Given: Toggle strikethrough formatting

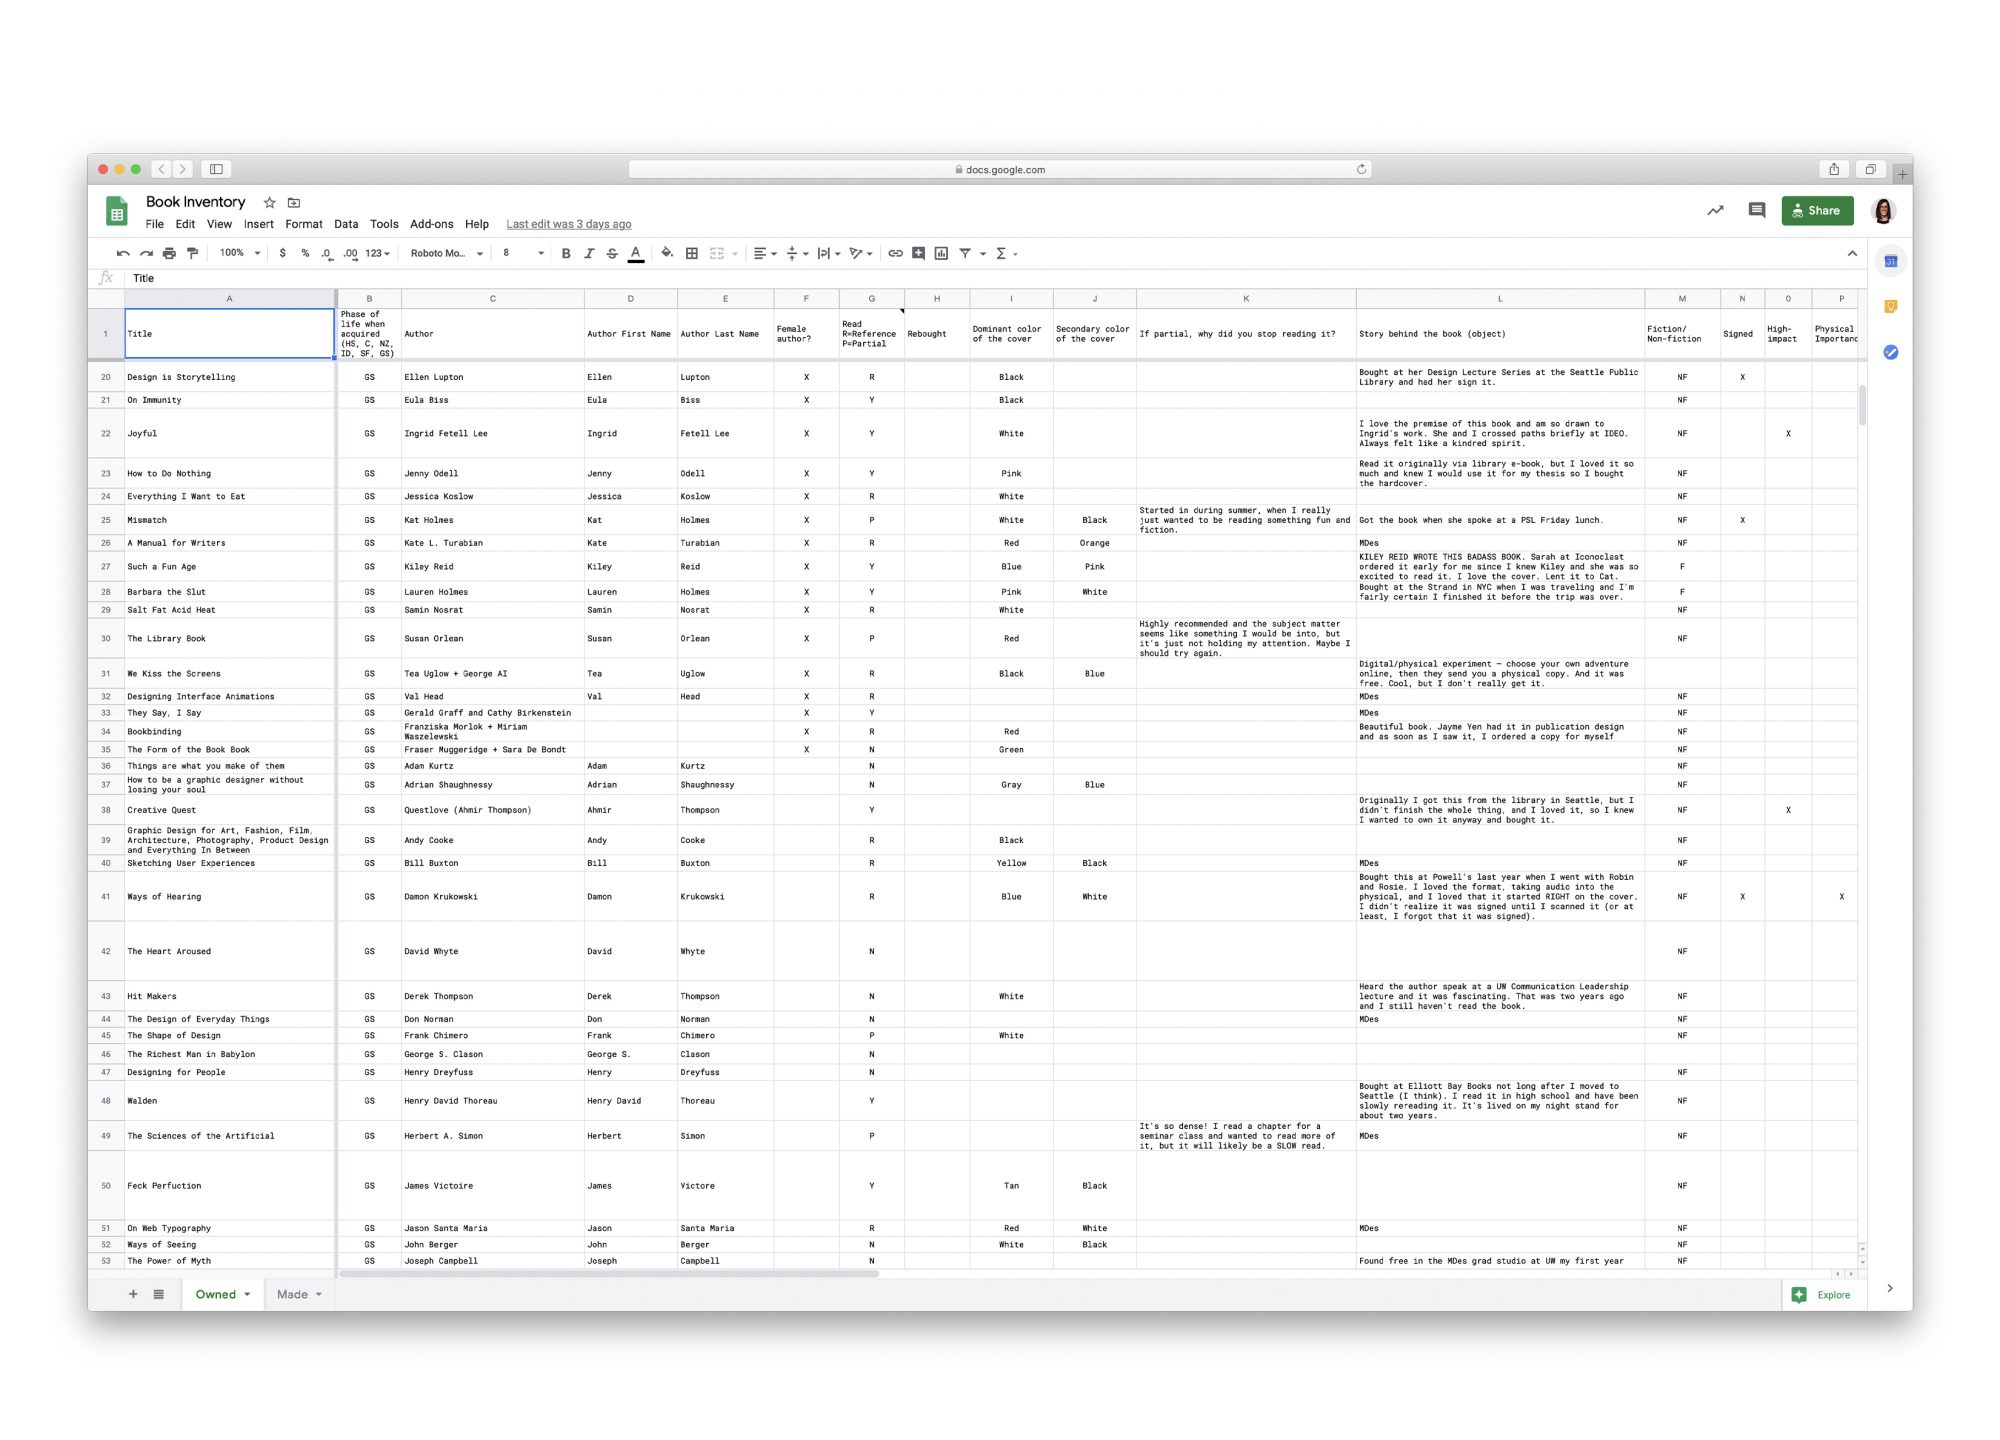Looking at the screenshot, I should click(x=612, y=253).
